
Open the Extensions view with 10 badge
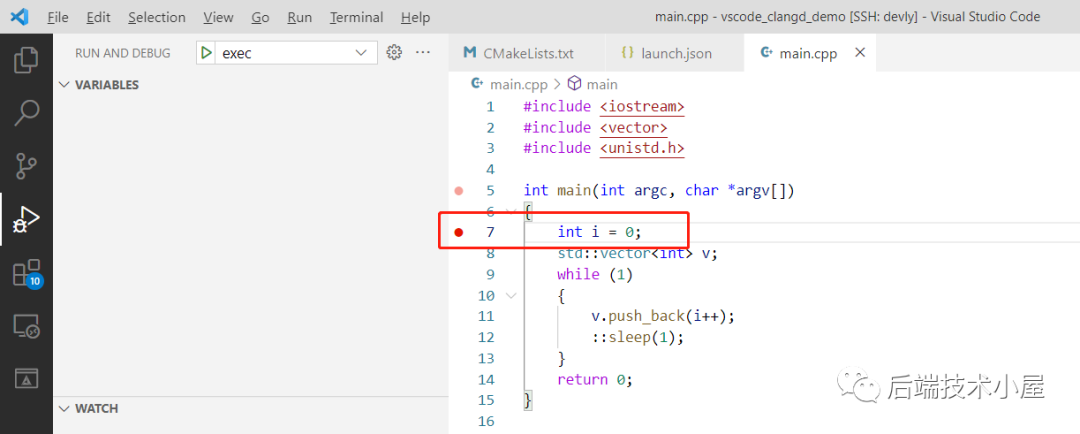click(x=26, y=273)
